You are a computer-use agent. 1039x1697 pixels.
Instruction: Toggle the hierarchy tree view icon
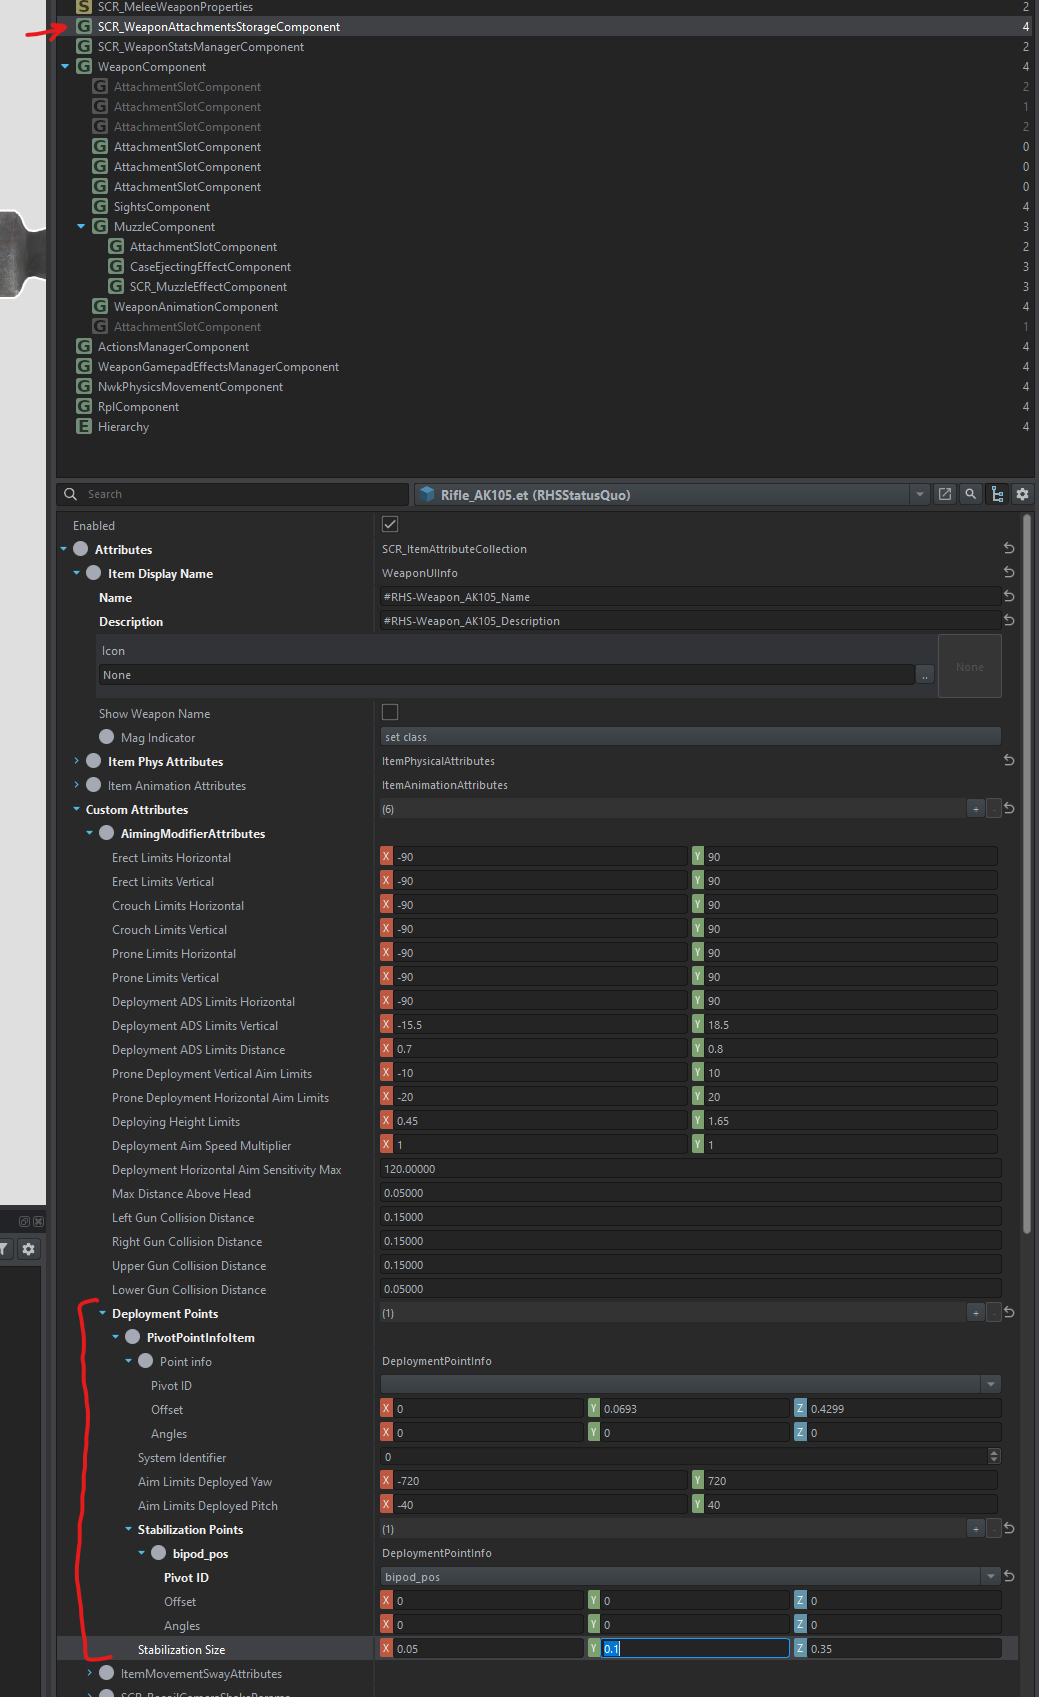(x=997, y=494)
